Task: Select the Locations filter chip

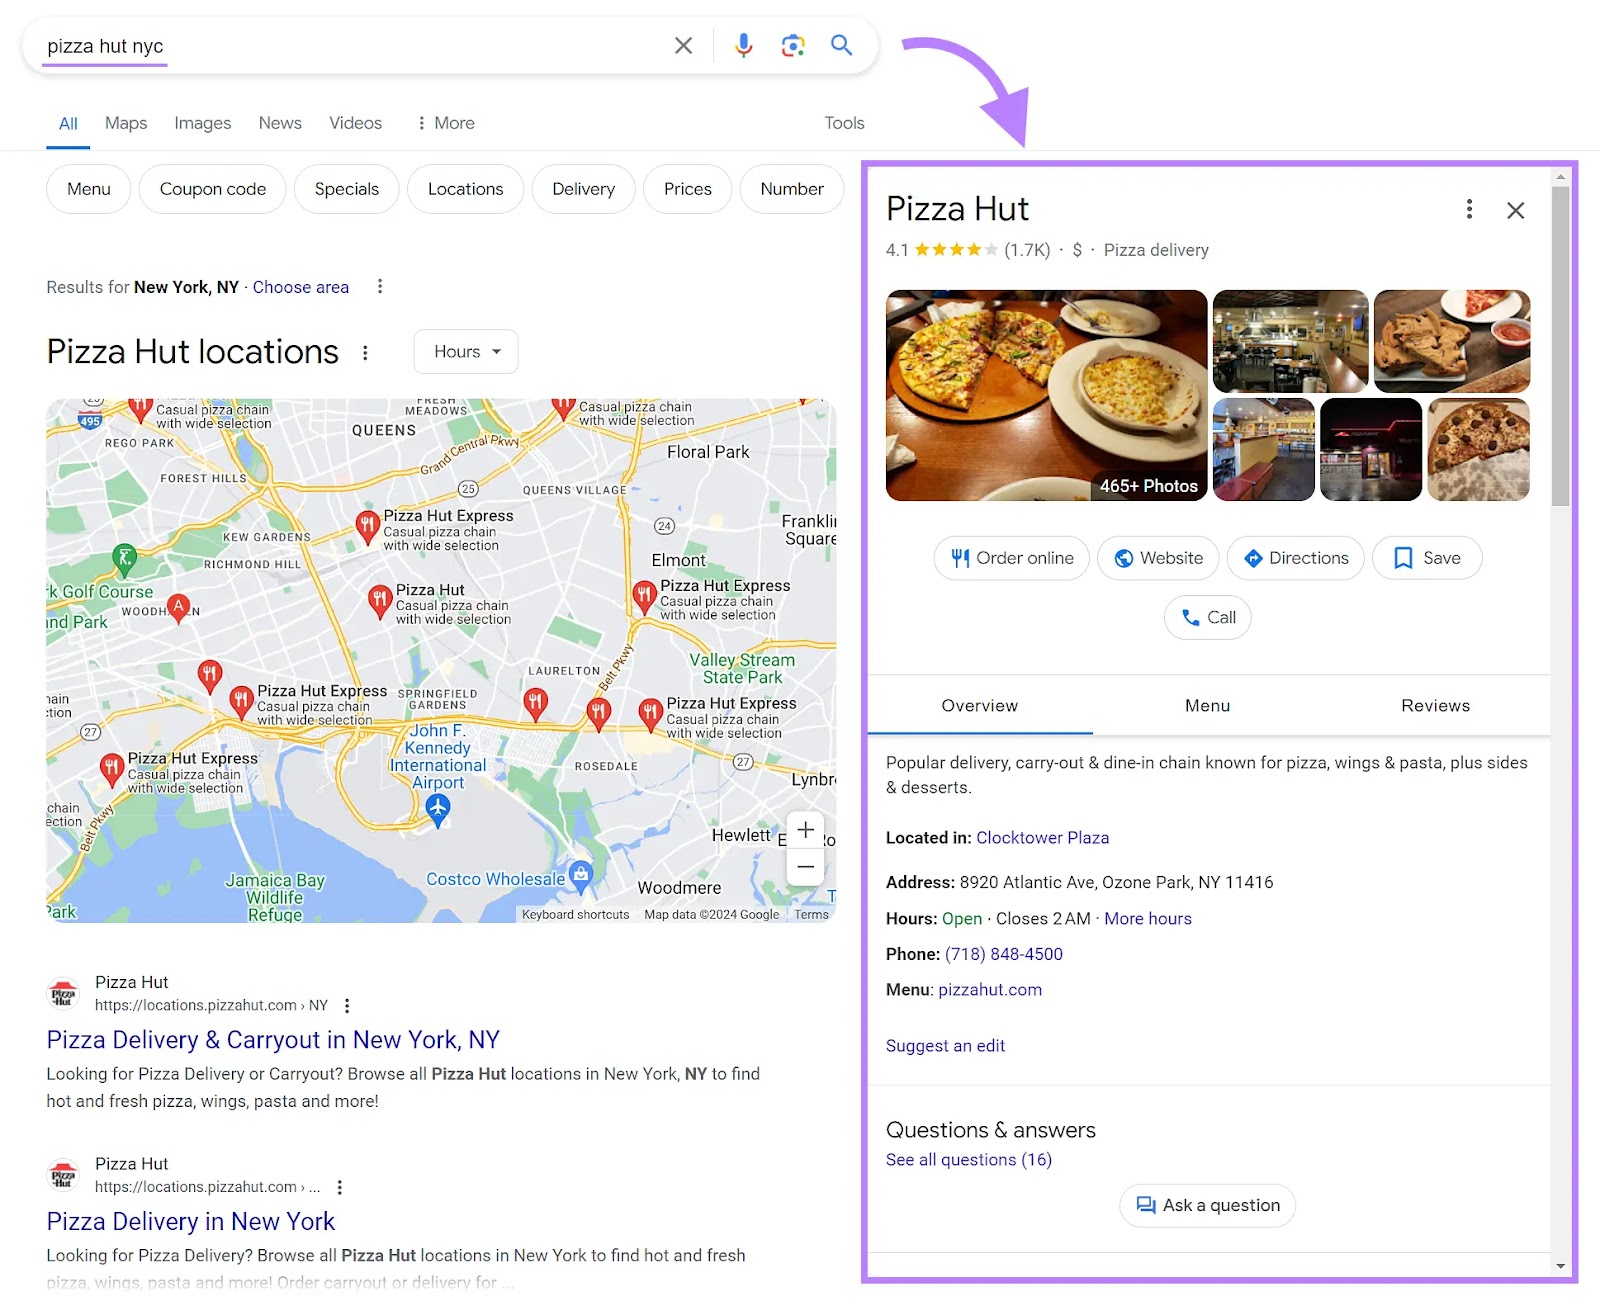Action: 465,188
